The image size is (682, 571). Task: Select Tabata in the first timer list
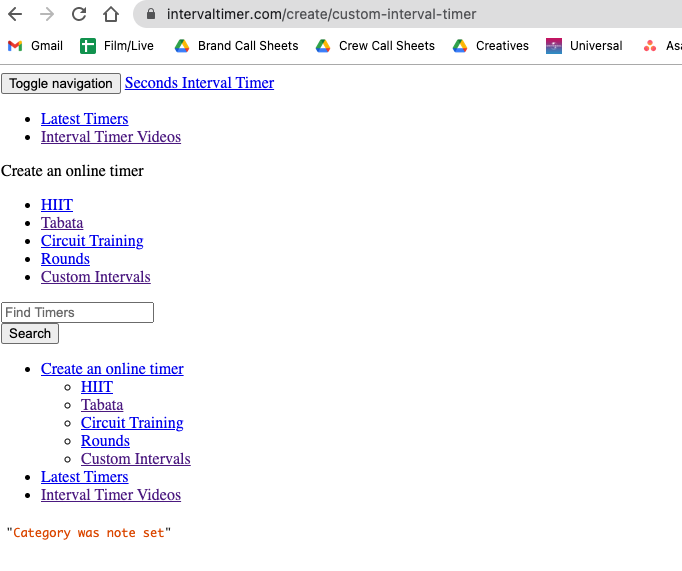point(62,223)
